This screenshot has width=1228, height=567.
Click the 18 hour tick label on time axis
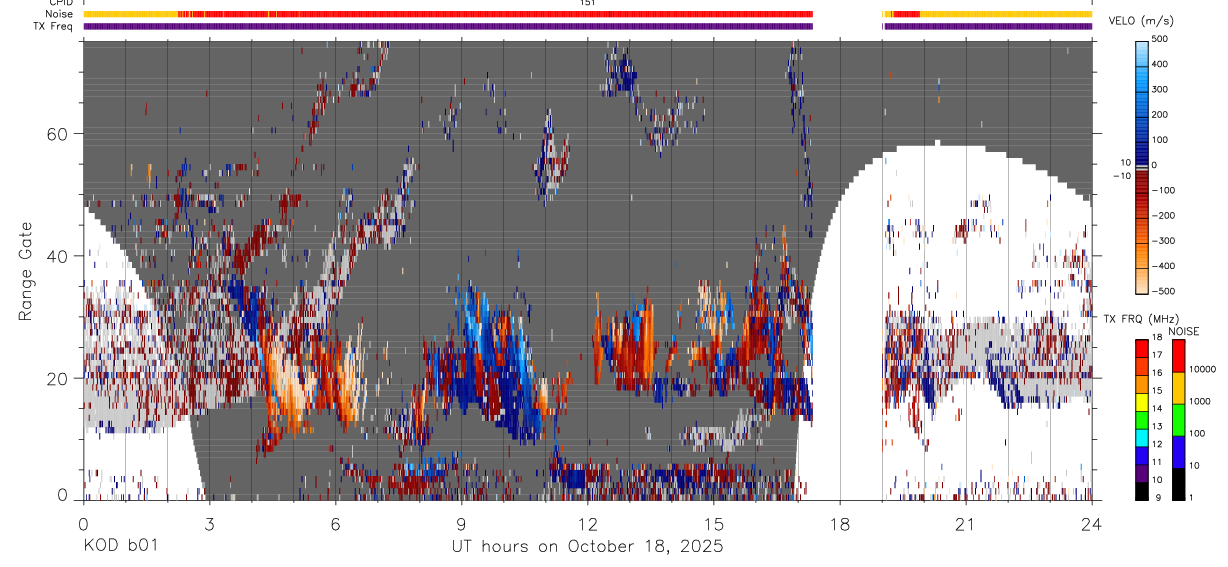840,523
